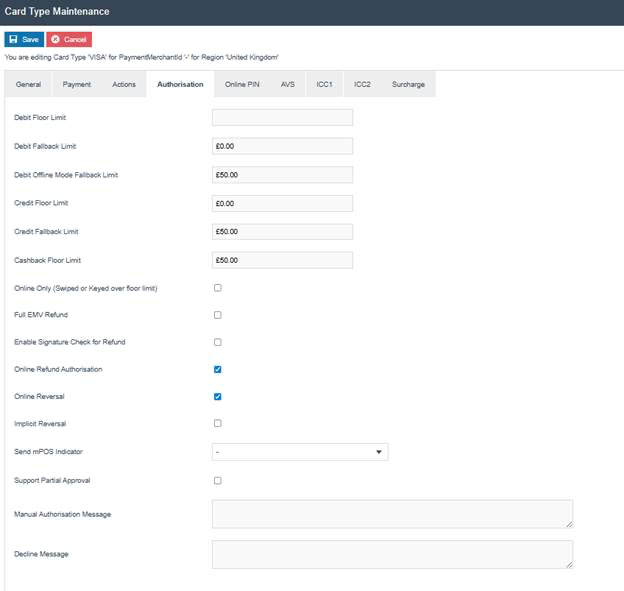The height and width of the screenshot is (591, 624).
Task: Go to the Surcharge tab
Action: 408,84
